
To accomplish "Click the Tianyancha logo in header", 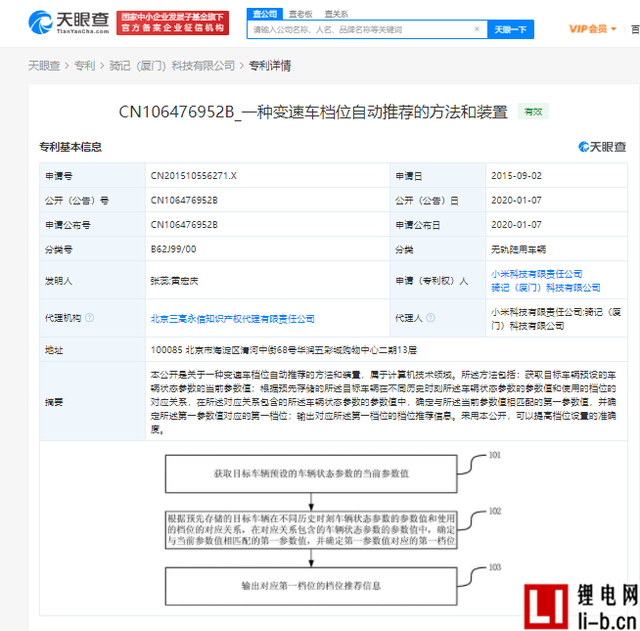I will point(69,22).
